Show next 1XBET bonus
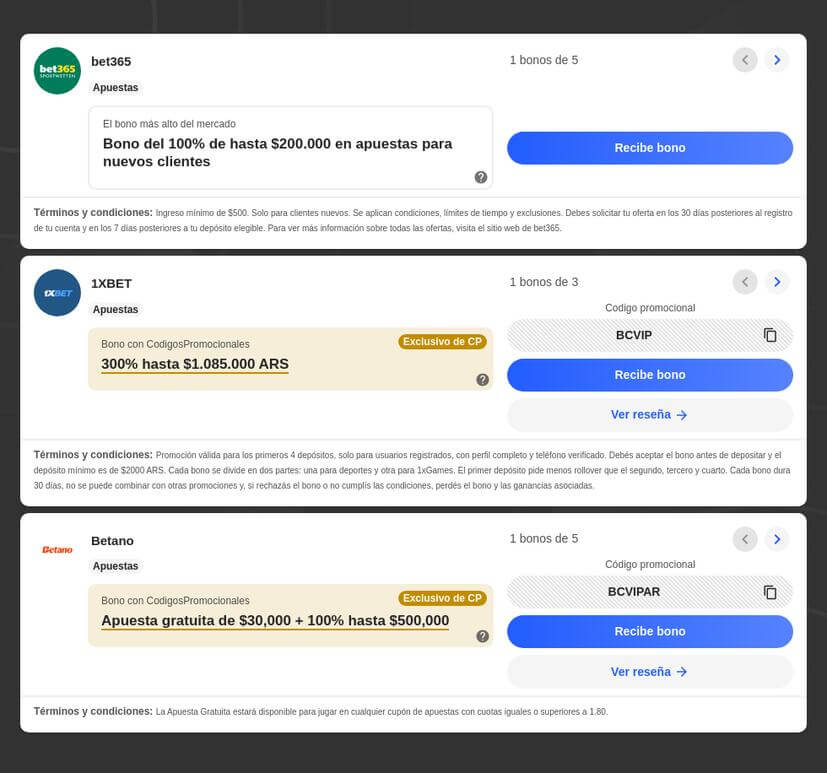827x773 pixels. click(x=777, y=282)
